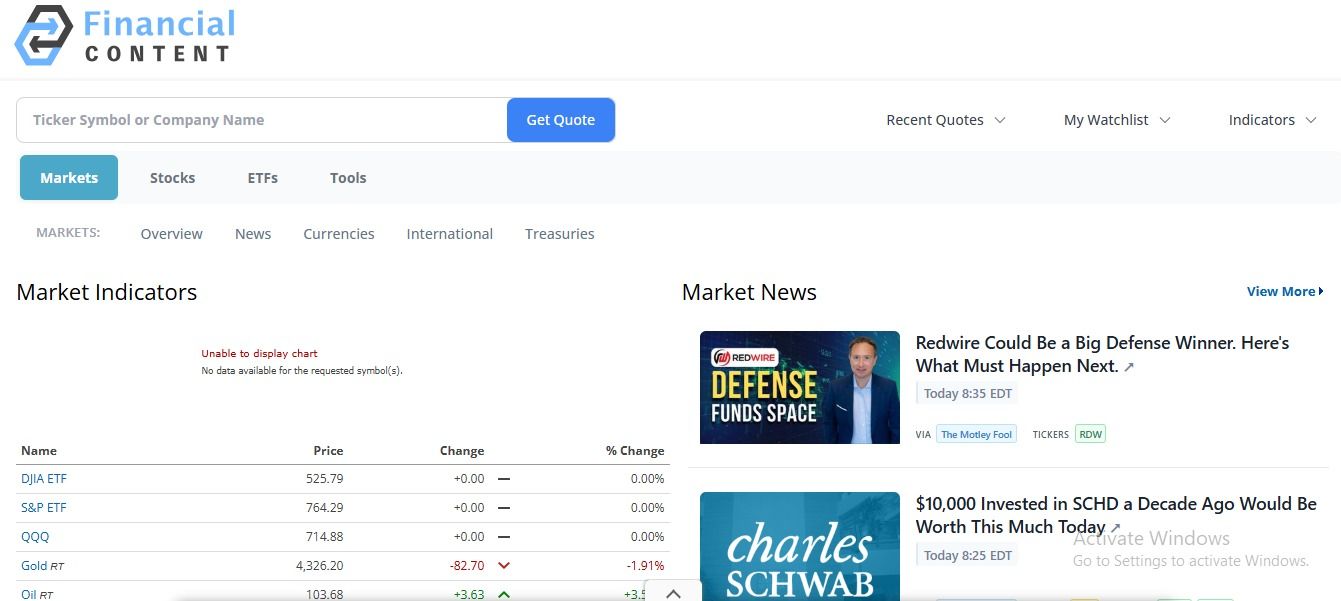Click the Name column header

(x=39, y=451)
